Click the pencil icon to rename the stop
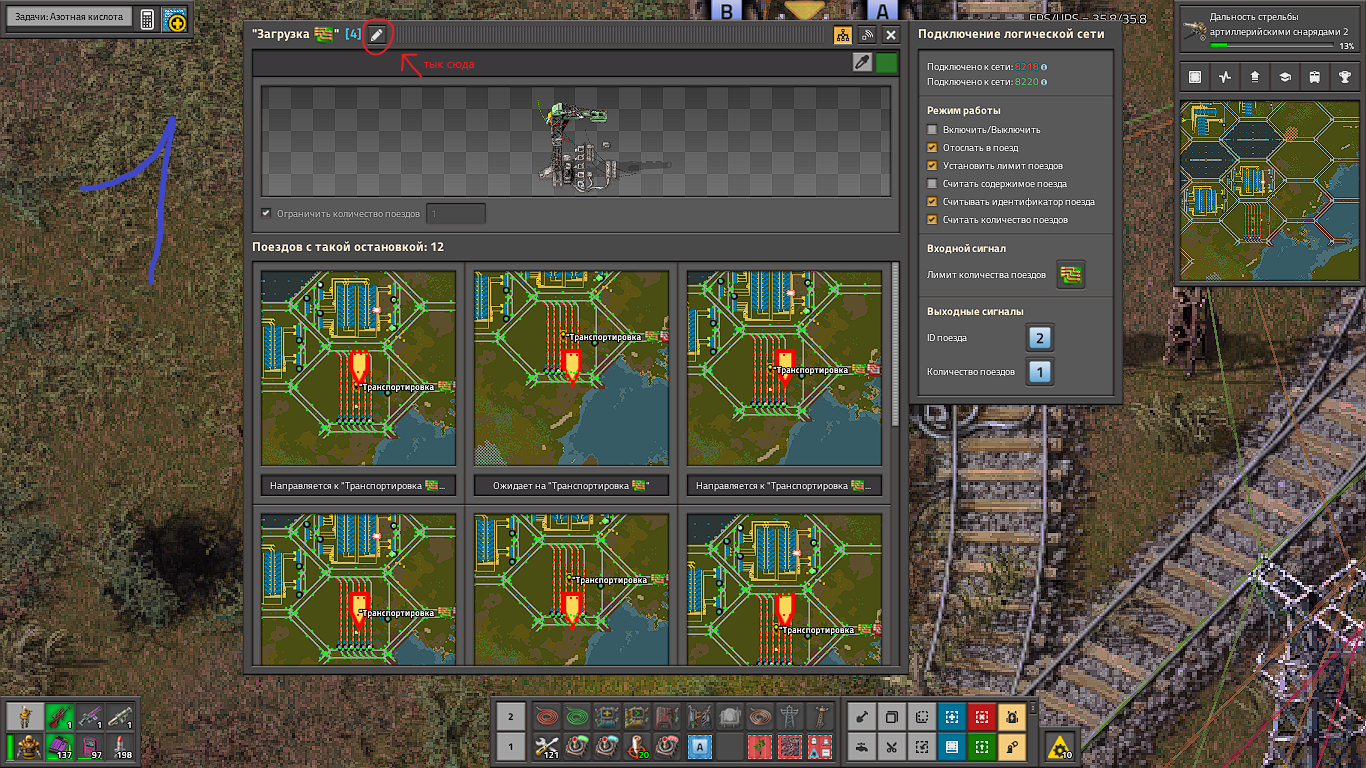The height and width of the screenshot is (768, 1366). (377, 35)
